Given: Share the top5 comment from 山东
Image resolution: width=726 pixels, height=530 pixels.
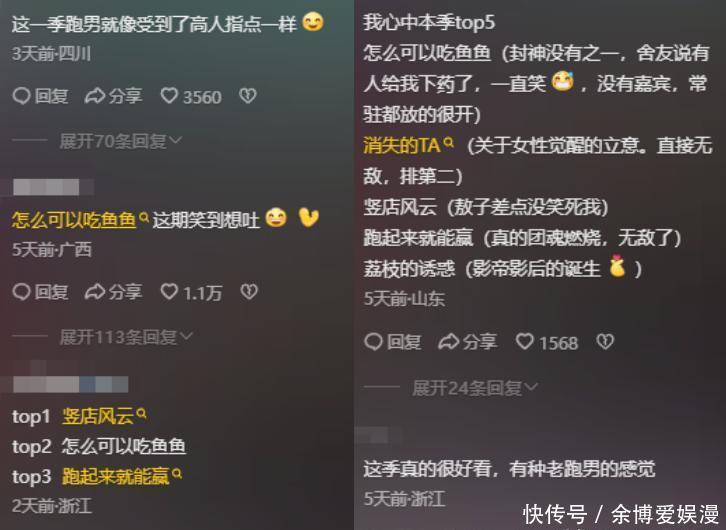Looking at the screenshot, I should coord(468,342).
